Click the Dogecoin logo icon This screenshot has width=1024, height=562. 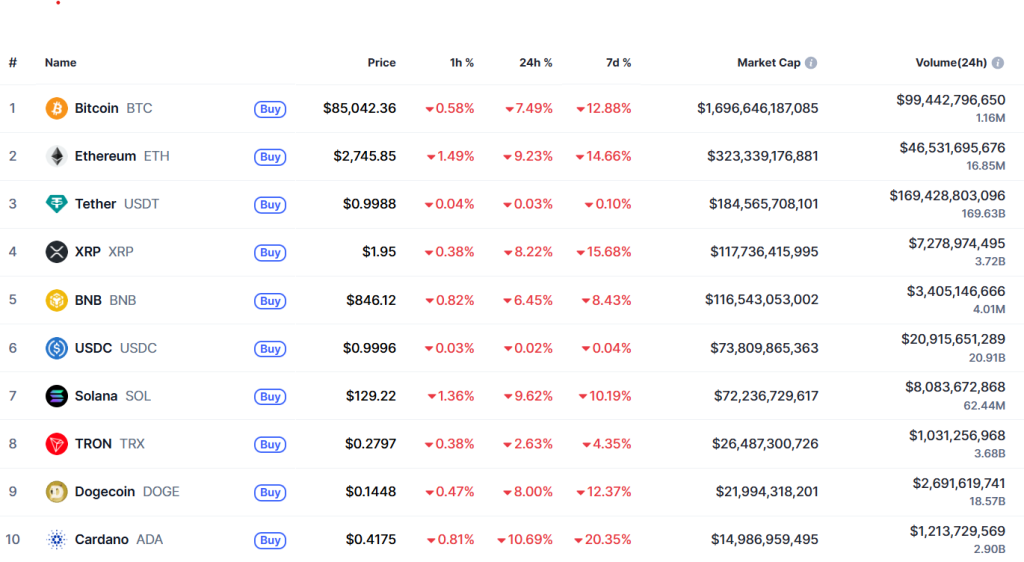pos(57,492)
